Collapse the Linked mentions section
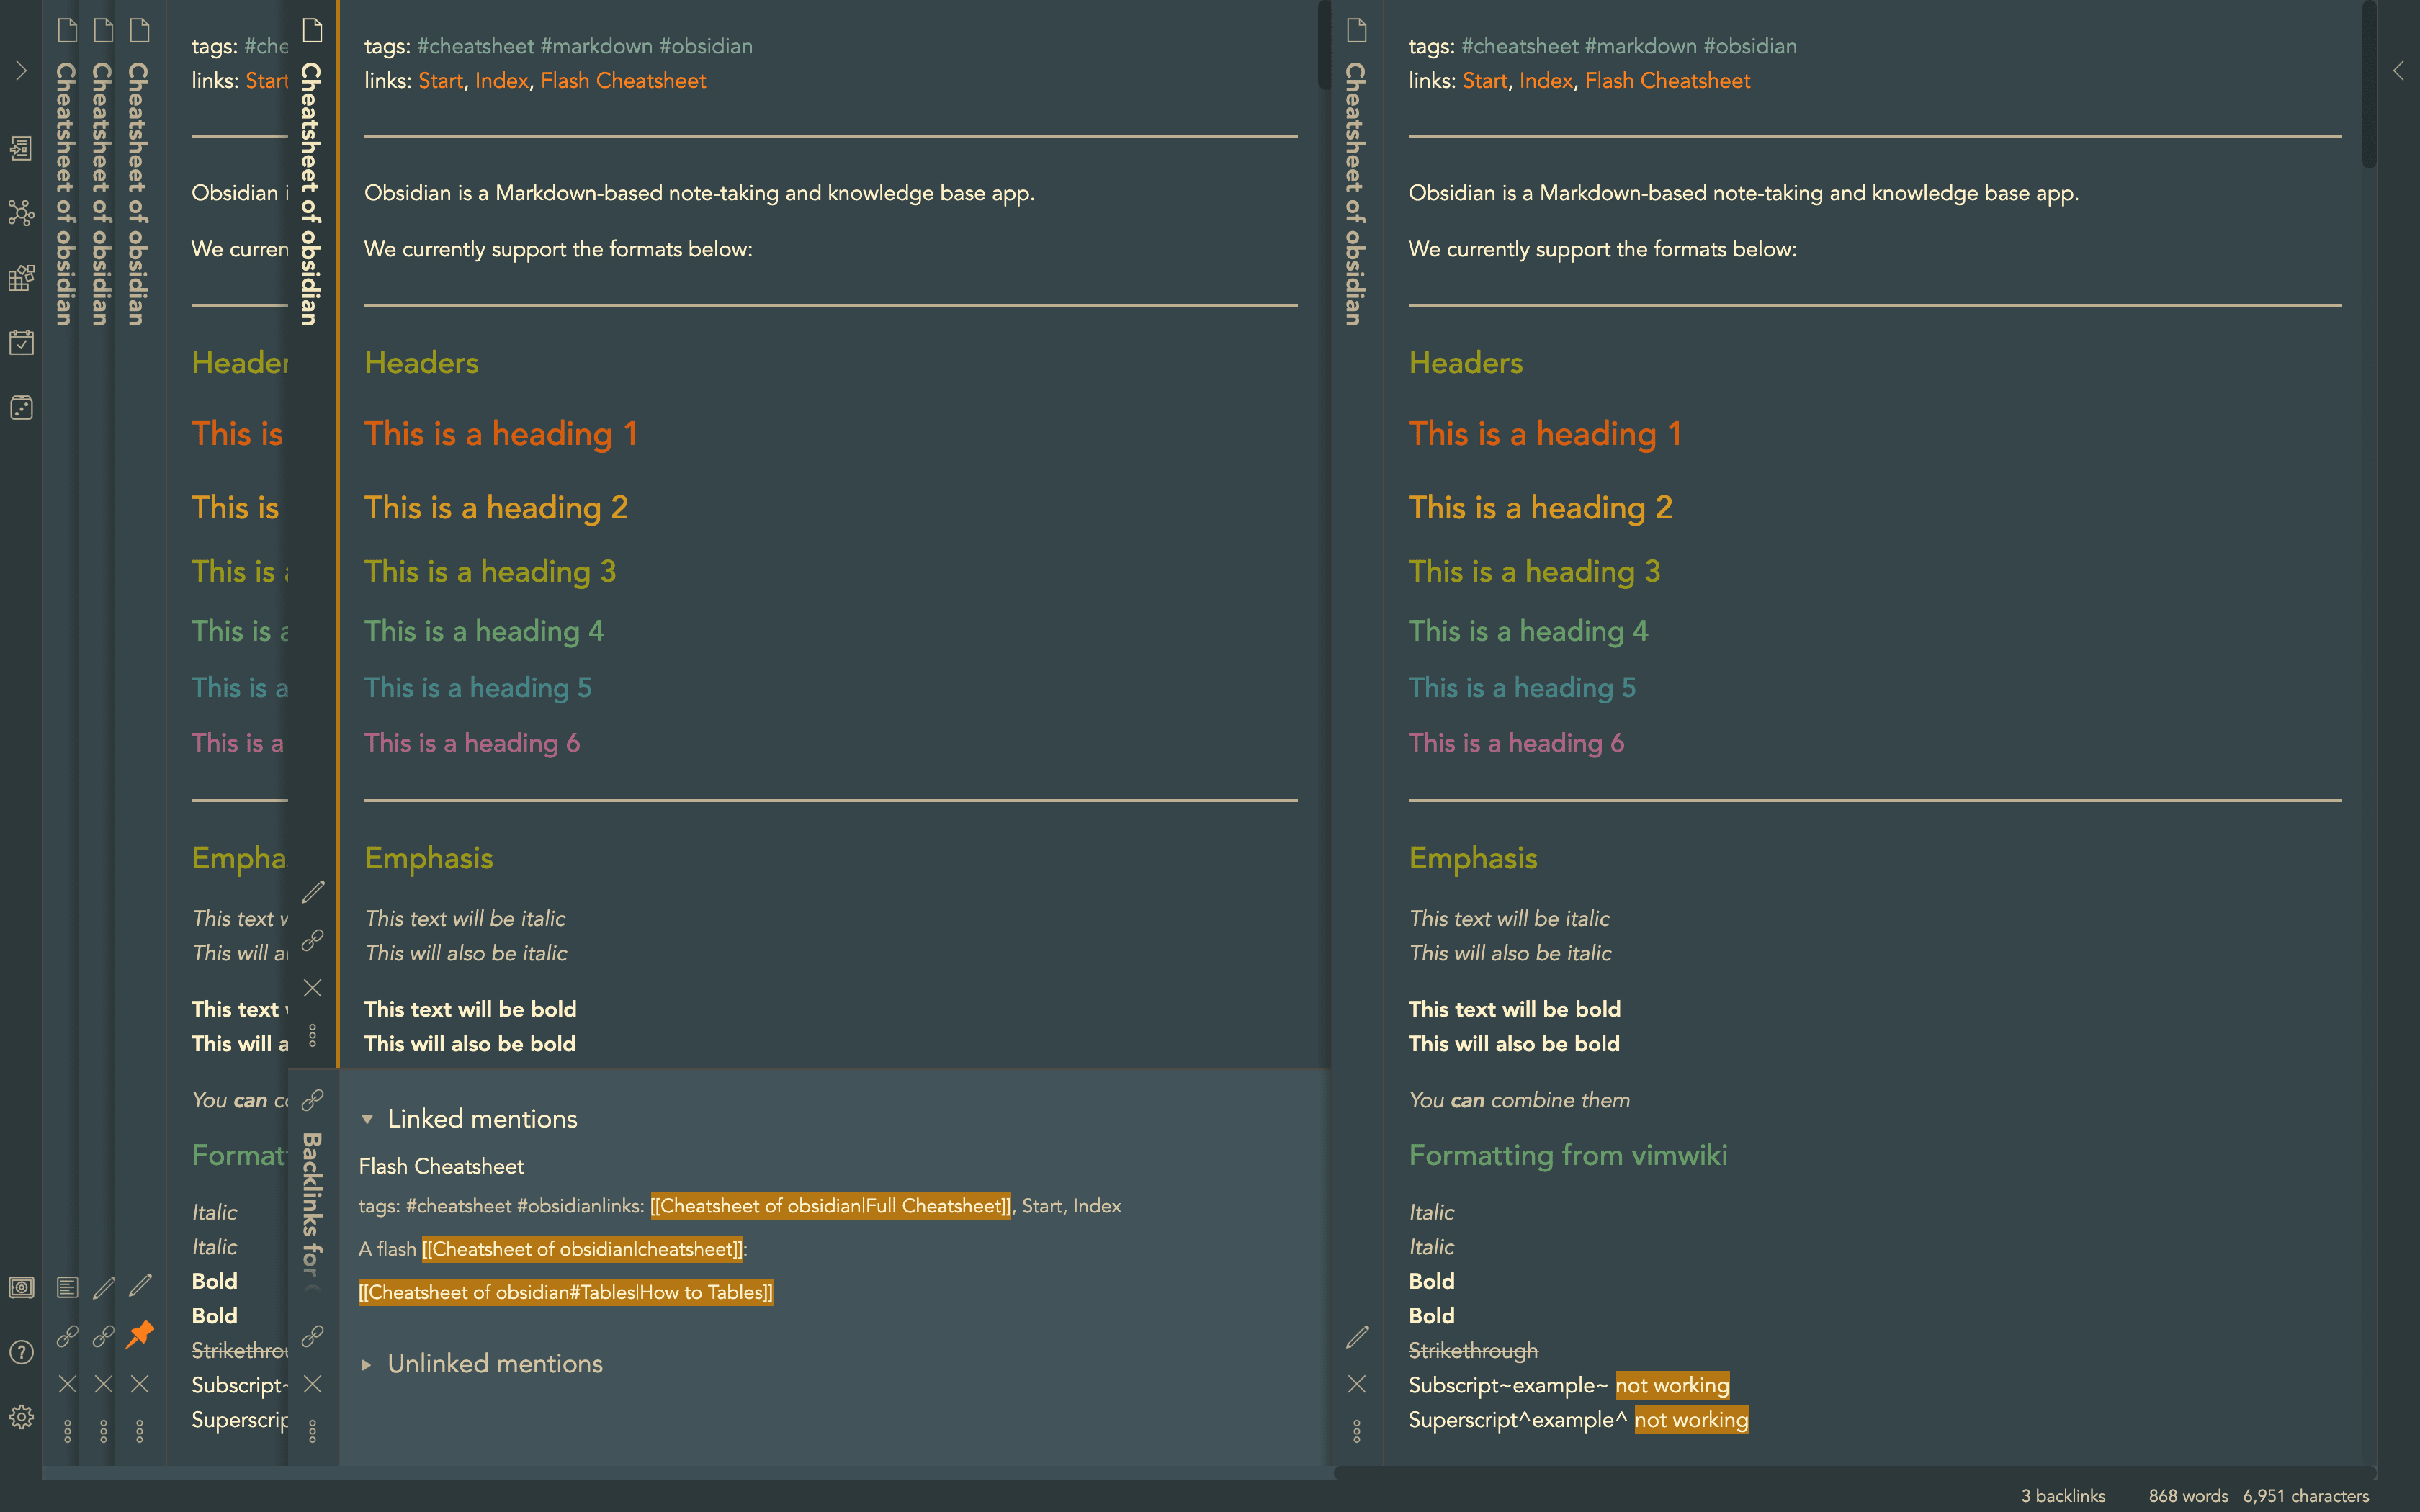Viewport: 2420px width, 1512px height. (x=367, y=1119)
